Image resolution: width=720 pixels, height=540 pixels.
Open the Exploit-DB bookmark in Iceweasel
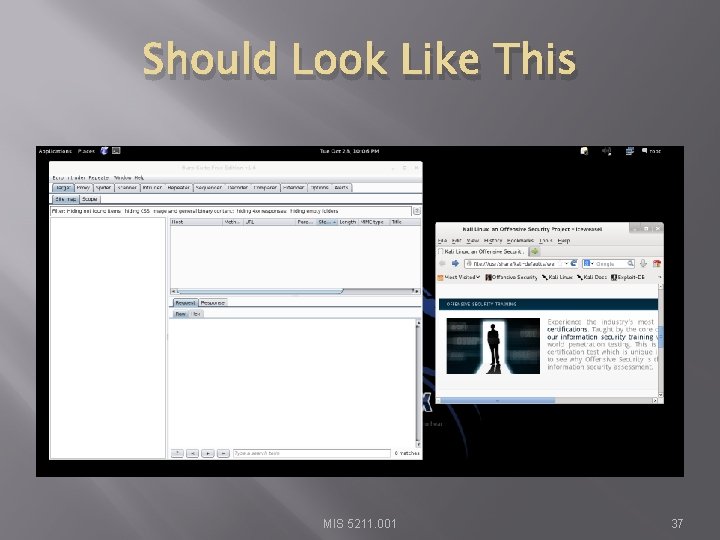tap(628, 277)
